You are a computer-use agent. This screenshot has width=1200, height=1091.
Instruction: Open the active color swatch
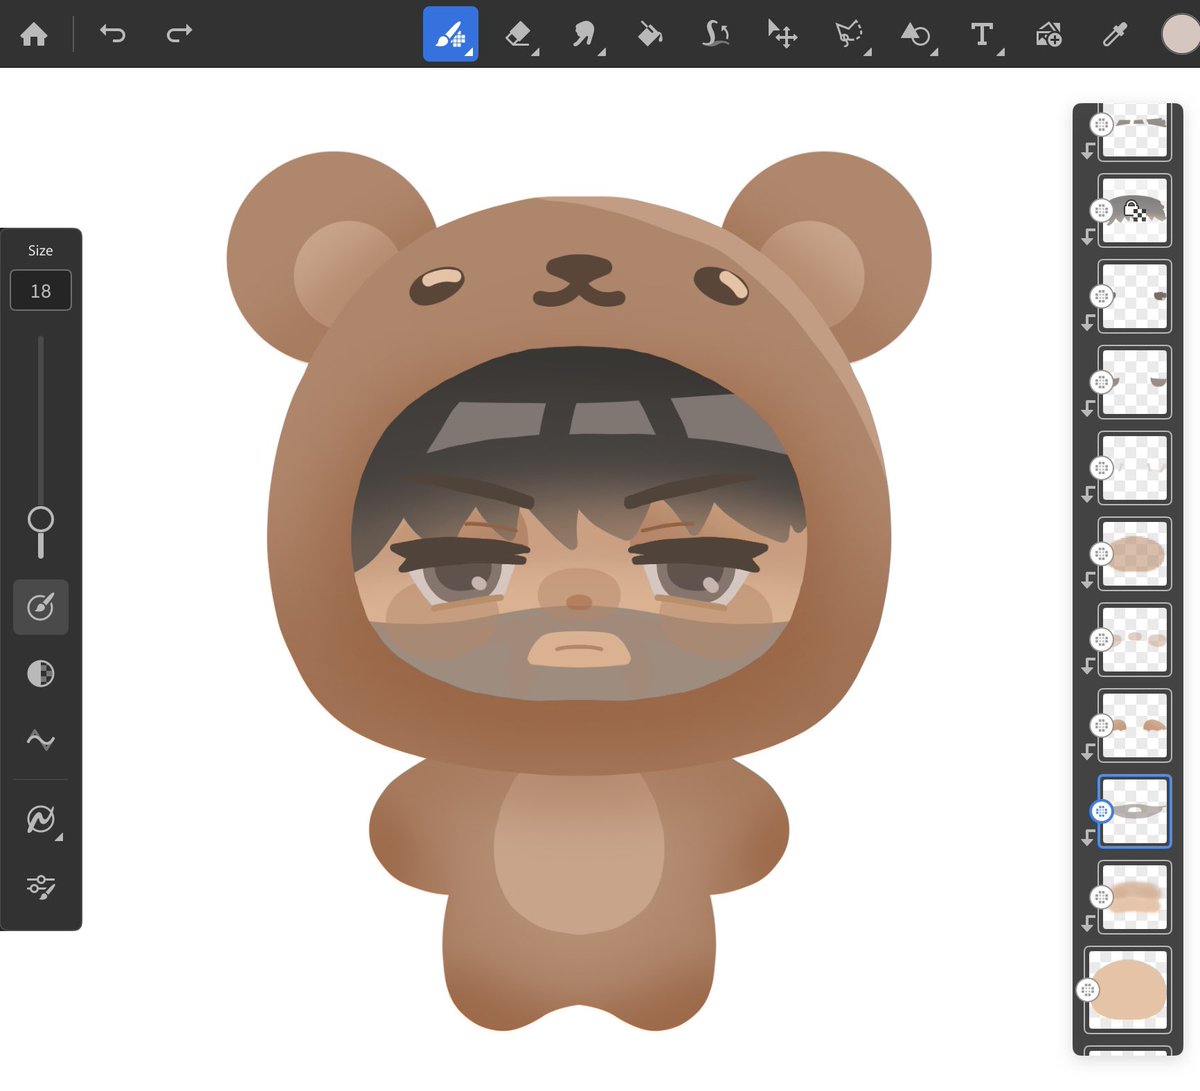1181,34
